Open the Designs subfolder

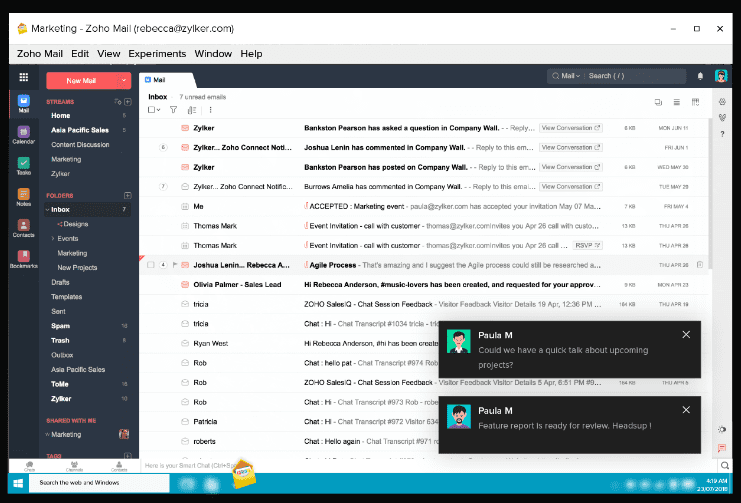tap(76, 224)
